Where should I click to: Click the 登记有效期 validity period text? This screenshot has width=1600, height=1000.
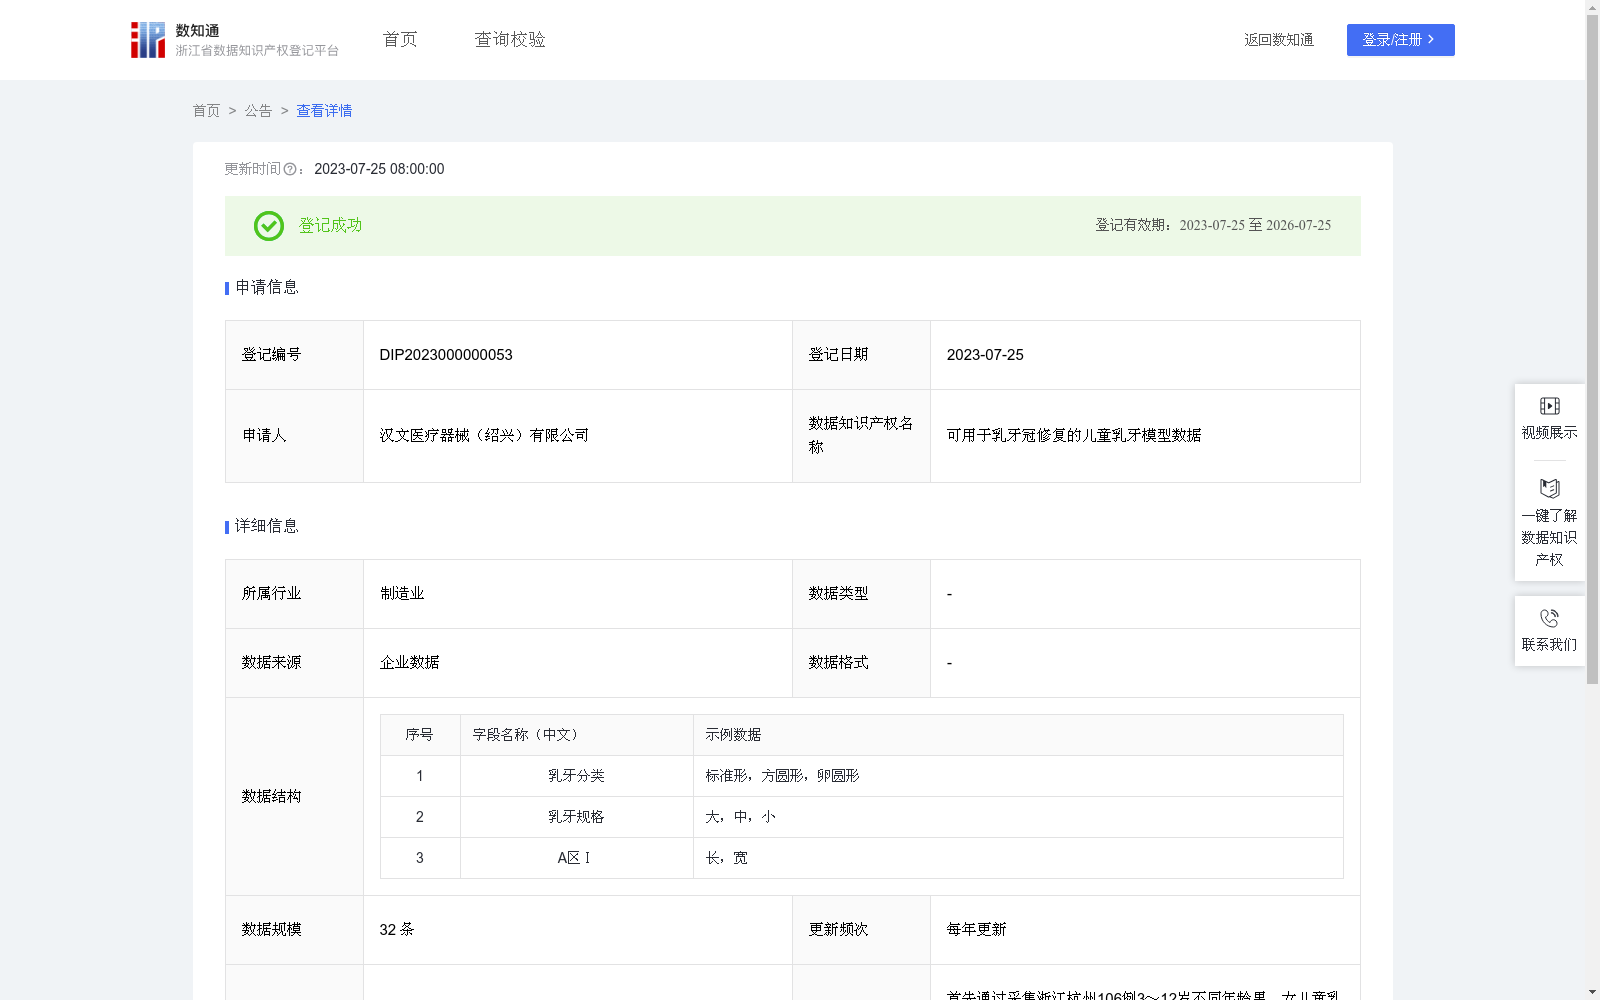pyautogui.click(x=1213, y=226)
